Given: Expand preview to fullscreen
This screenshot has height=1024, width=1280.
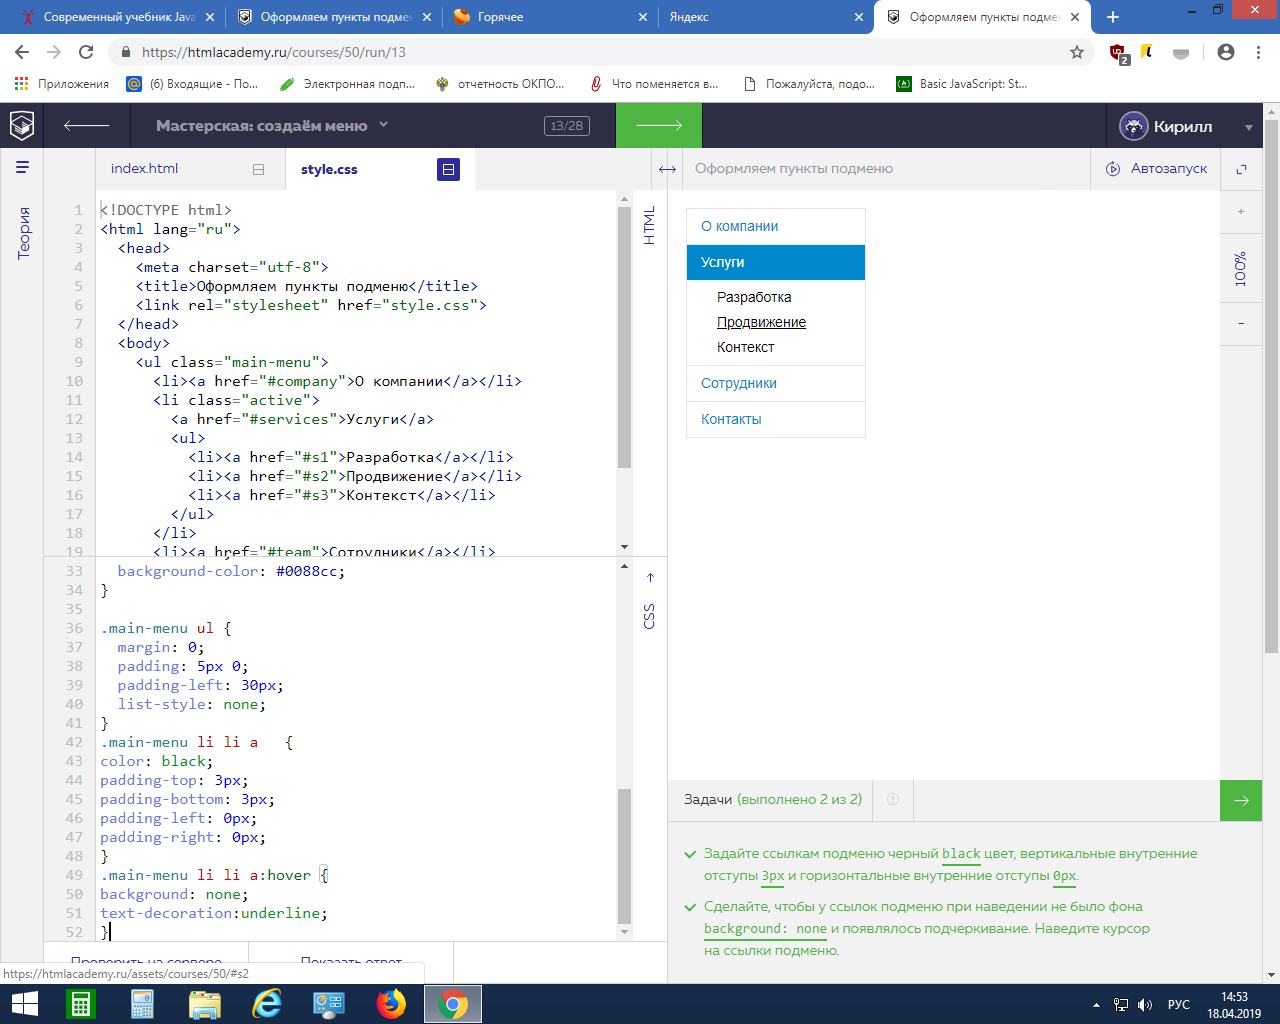Looking at the screenshot, I should pos(1241,169).
